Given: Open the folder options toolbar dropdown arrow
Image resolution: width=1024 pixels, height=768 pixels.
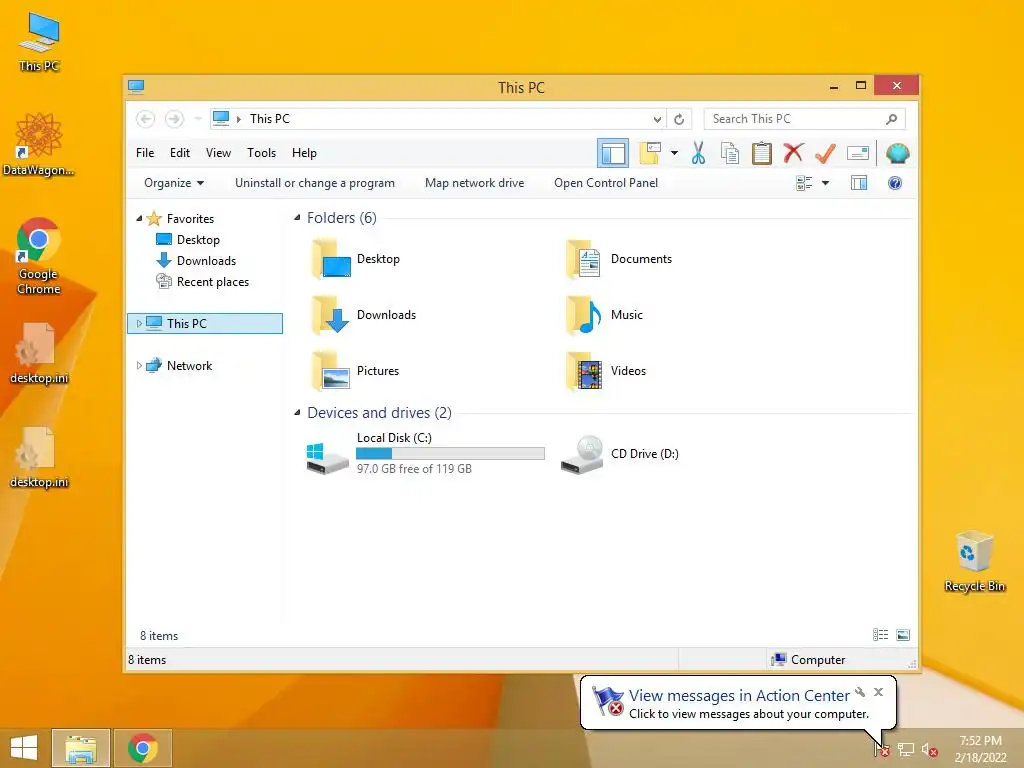Looking at the screenshot, I should pyautogui.click(x=675, y=153).
